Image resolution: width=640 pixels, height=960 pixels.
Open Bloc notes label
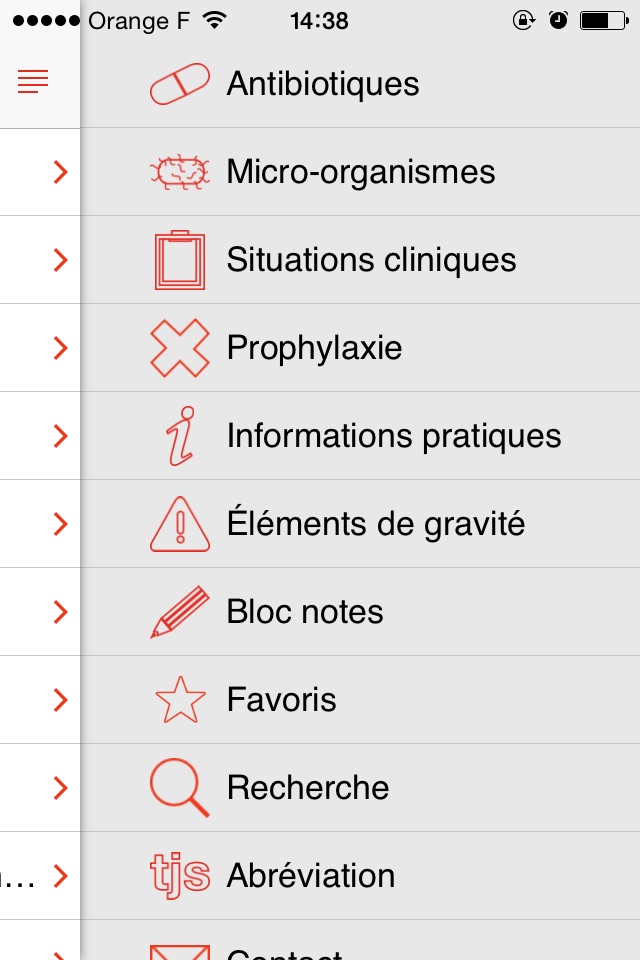pyautogui.click(x=305, y=612)
